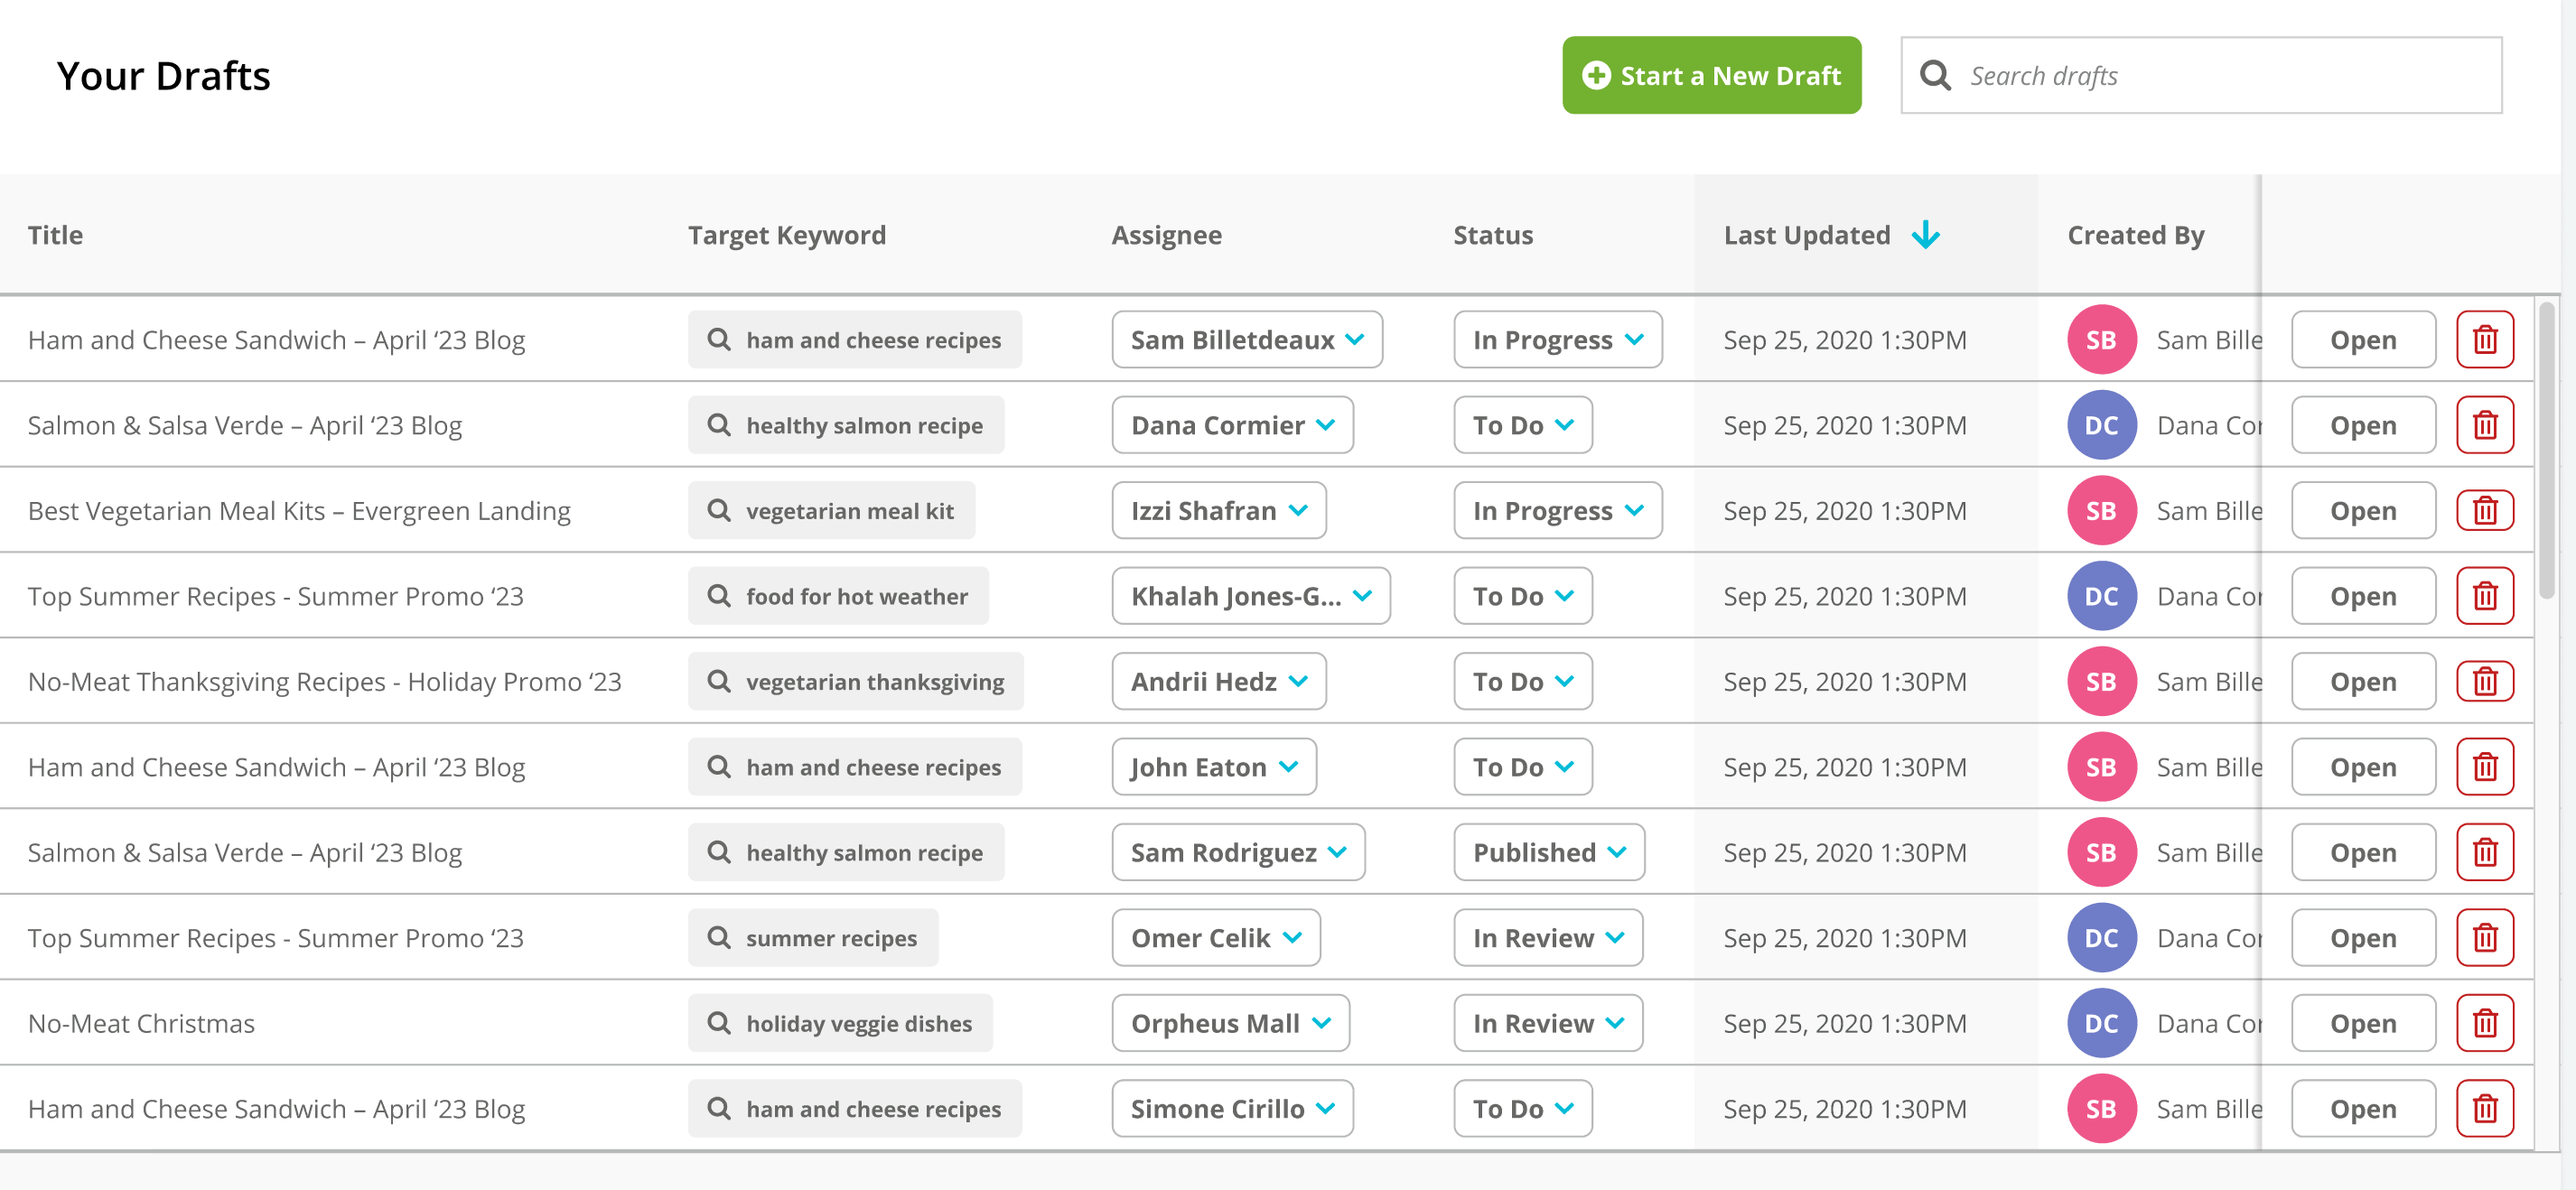Expand the Izzi Shafran assignee dropdown
This screenshot has width=2576, height=1190.
(x=1219, y=511)
